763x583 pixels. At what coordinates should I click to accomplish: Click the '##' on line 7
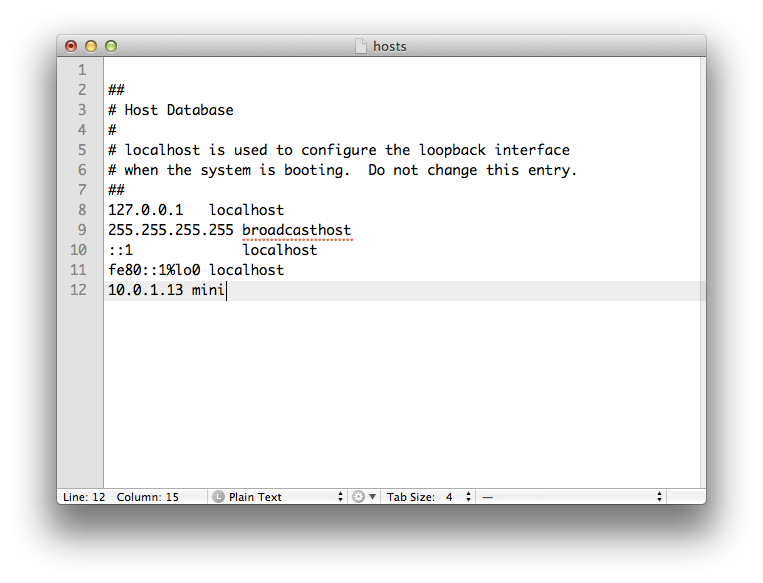tap(116, 190)
